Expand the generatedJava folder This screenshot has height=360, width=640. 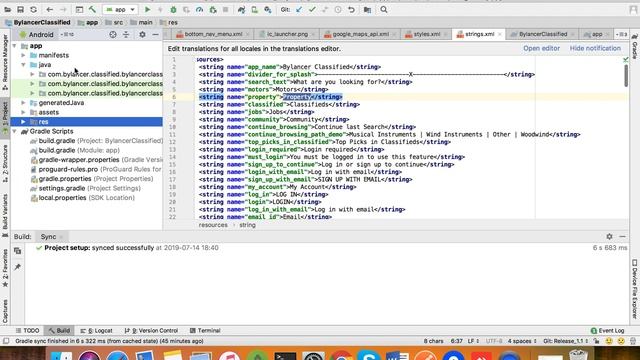(23, 103)
